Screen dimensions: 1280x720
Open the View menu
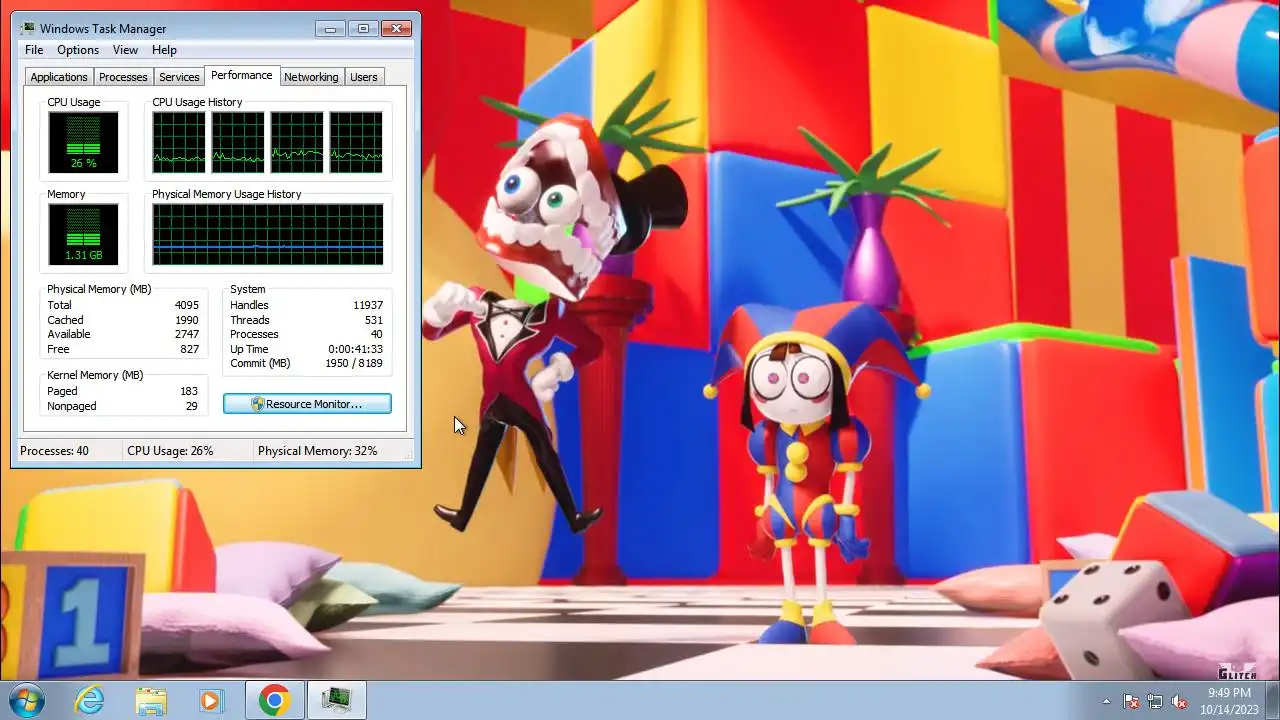point(125,50)
